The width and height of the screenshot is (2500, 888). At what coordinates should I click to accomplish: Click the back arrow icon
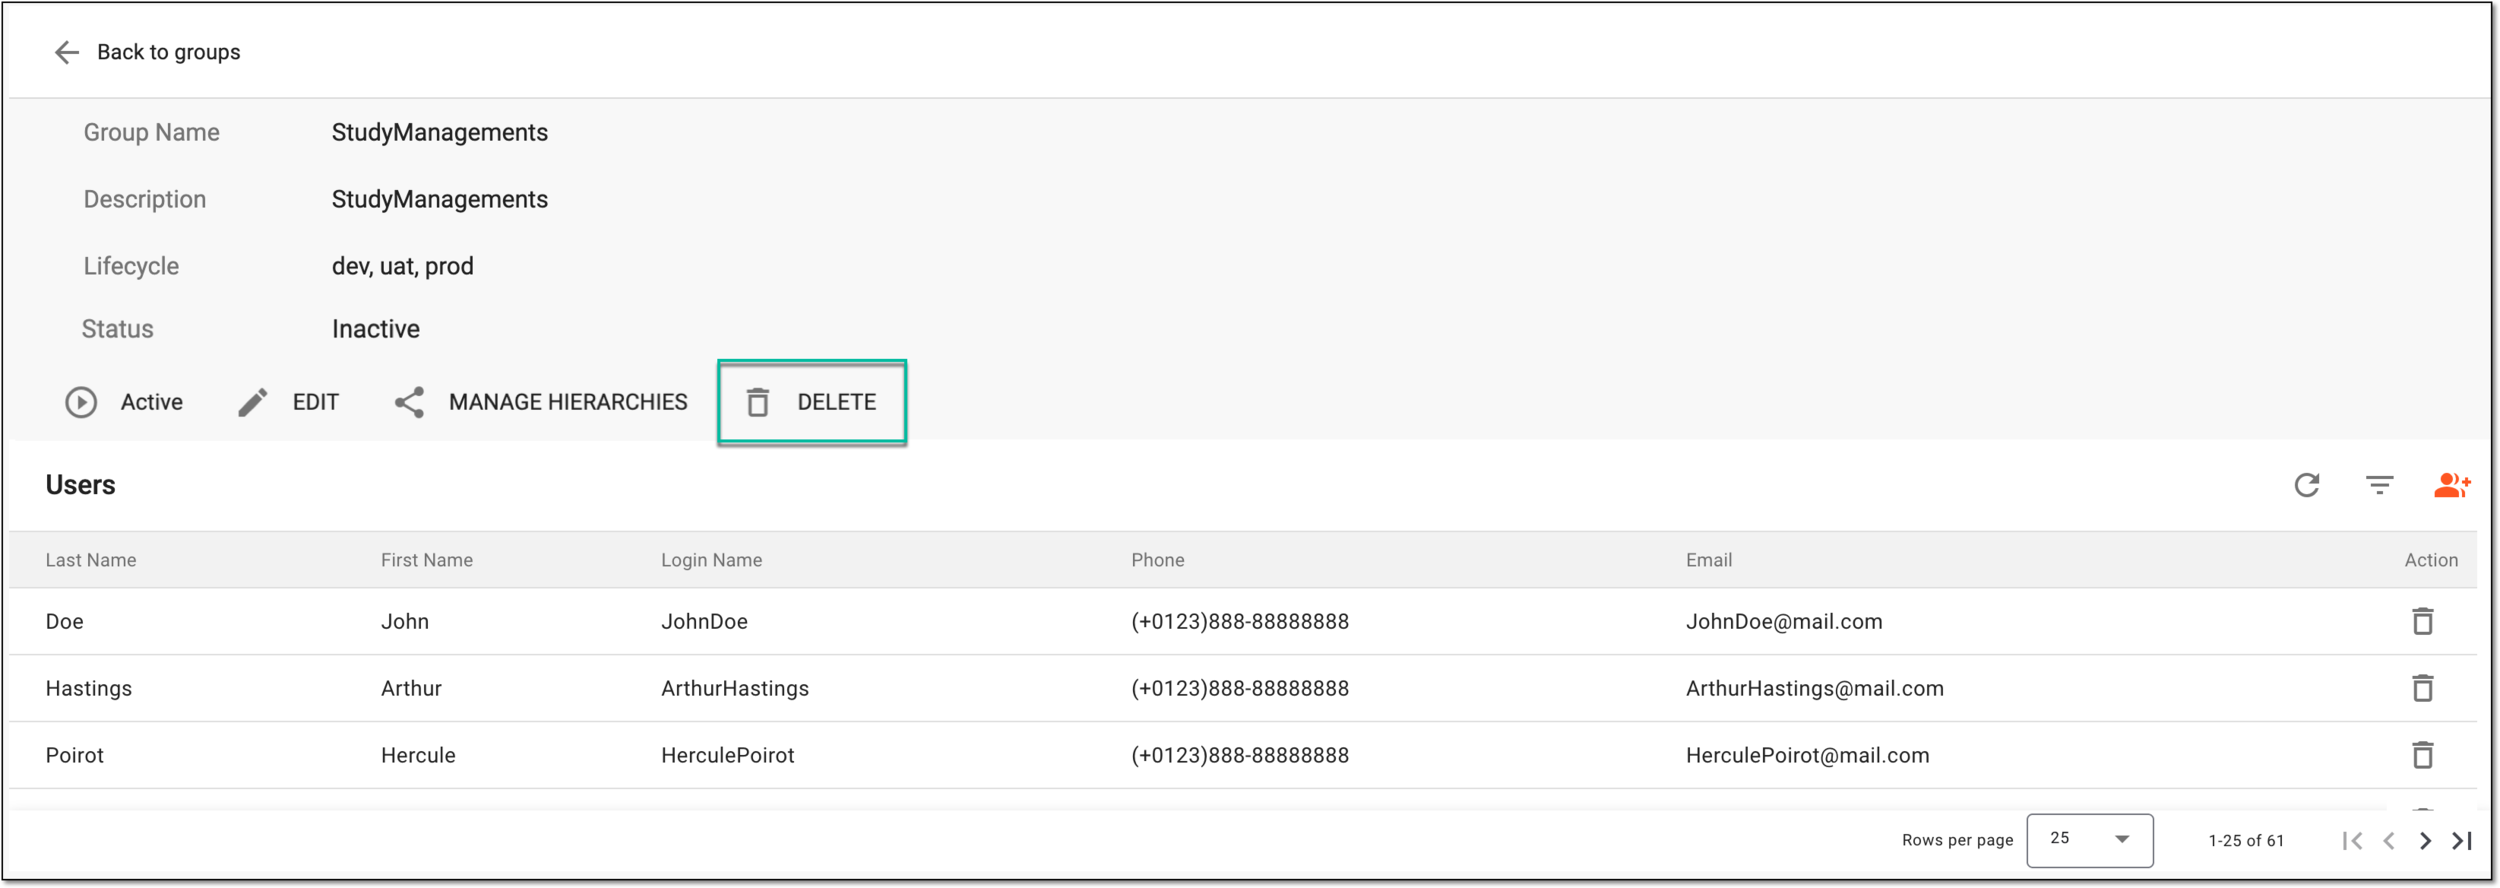(67, 52)
